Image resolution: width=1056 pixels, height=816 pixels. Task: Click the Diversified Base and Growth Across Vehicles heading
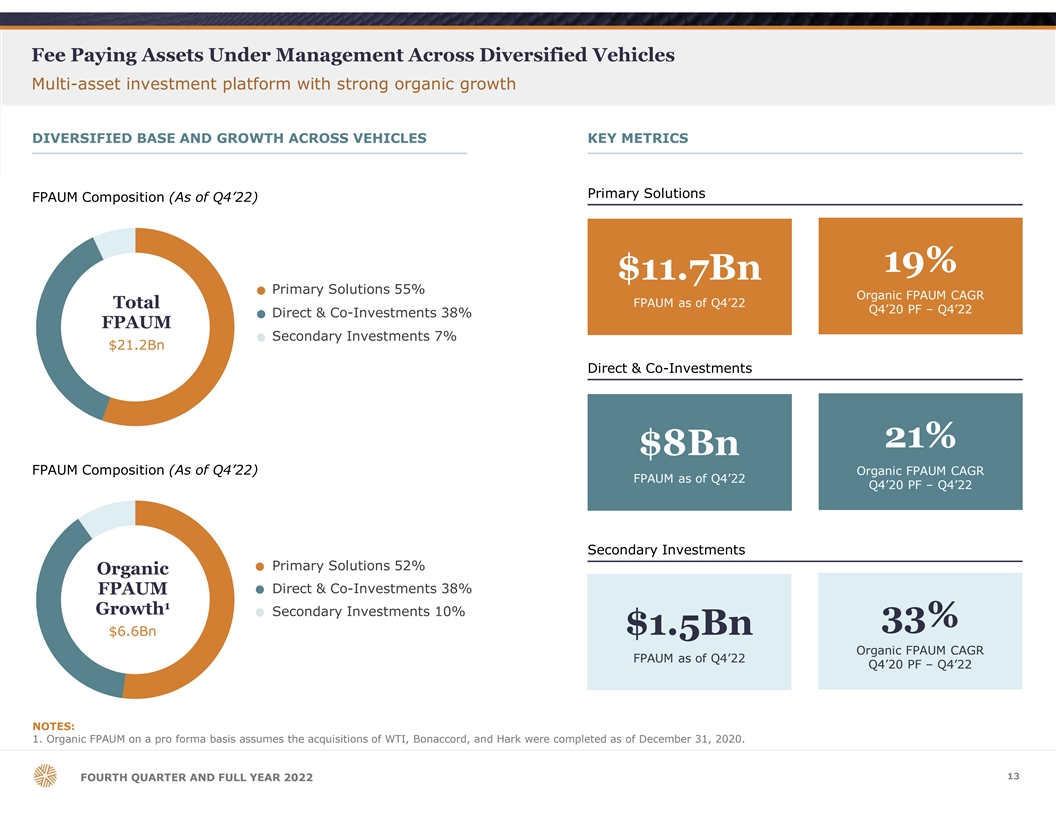click(229, 138)
